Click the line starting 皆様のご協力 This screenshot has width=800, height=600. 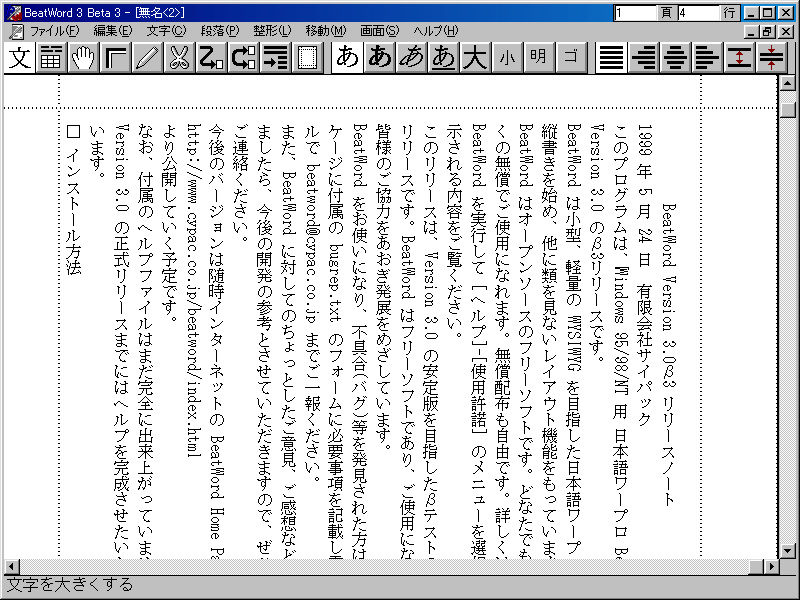coord(383,287)
